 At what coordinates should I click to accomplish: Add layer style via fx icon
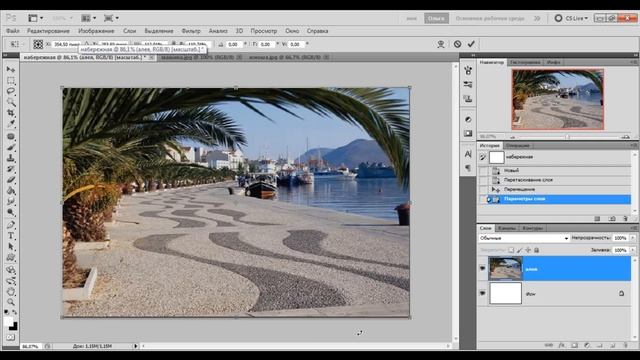[x=562, y=345]
